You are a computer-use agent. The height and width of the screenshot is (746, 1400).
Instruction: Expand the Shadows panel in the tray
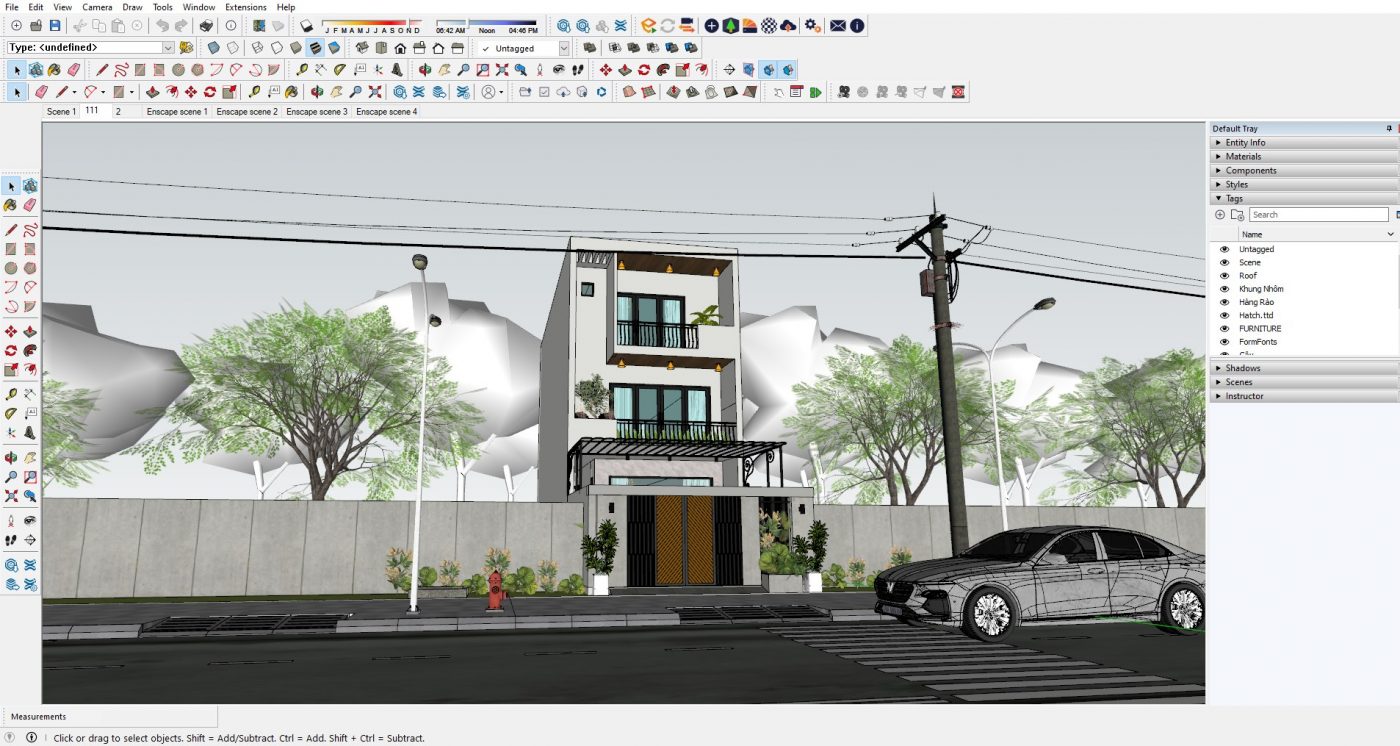[1242, 369]
